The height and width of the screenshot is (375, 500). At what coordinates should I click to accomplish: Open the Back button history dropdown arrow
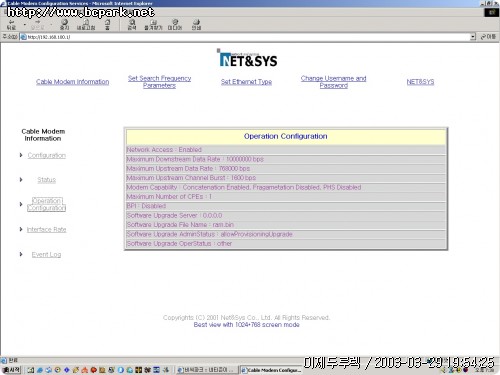pos(25,25)
